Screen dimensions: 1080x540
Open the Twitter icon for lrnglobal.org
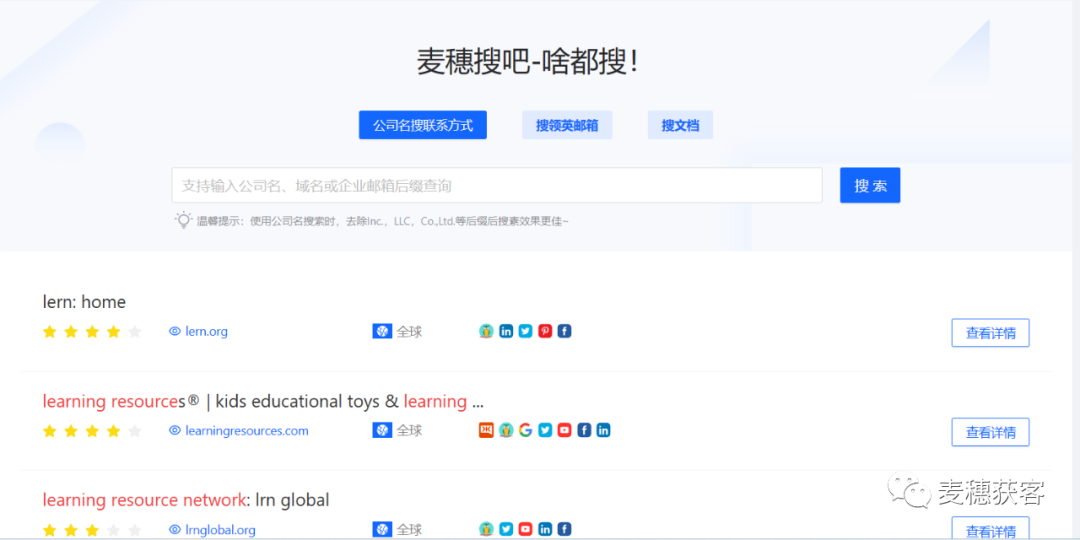click(506, 530)
